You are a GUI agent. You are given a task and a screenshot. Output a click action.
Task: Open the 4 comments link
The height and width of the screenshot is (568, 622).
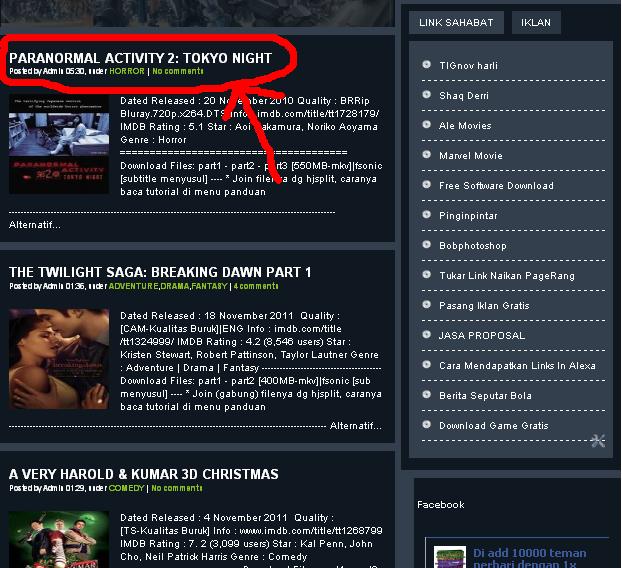tap(256, 286)
